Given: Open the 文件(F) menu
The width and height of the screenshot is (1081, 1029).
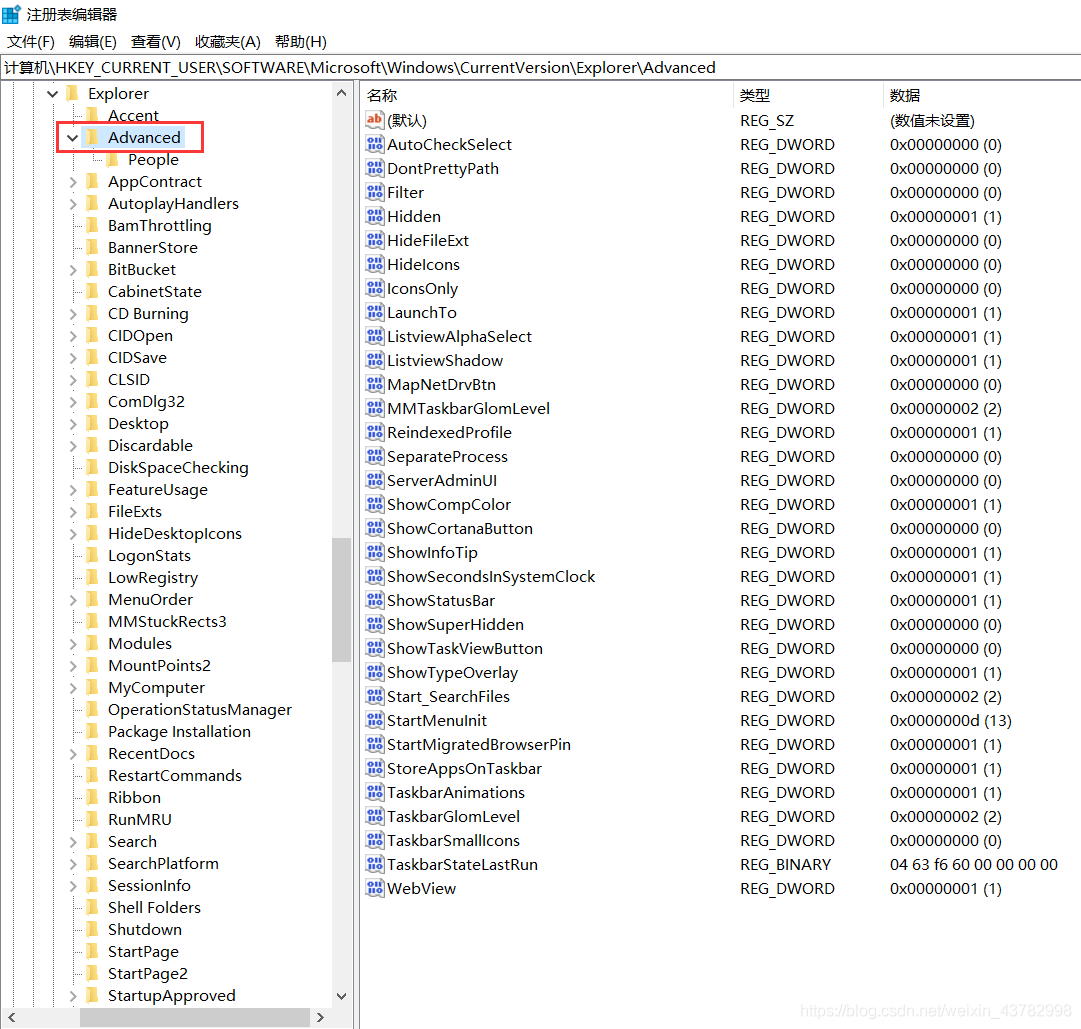Looking at the screenshot, I should tap(30, 42).
